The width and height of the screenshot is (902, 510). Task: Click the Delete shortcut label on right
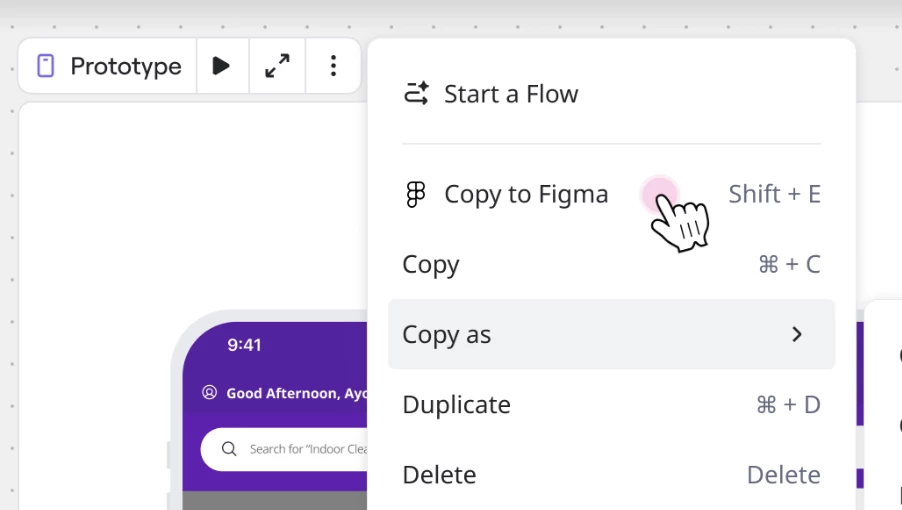pyautogui.click(x=783, y=475)
